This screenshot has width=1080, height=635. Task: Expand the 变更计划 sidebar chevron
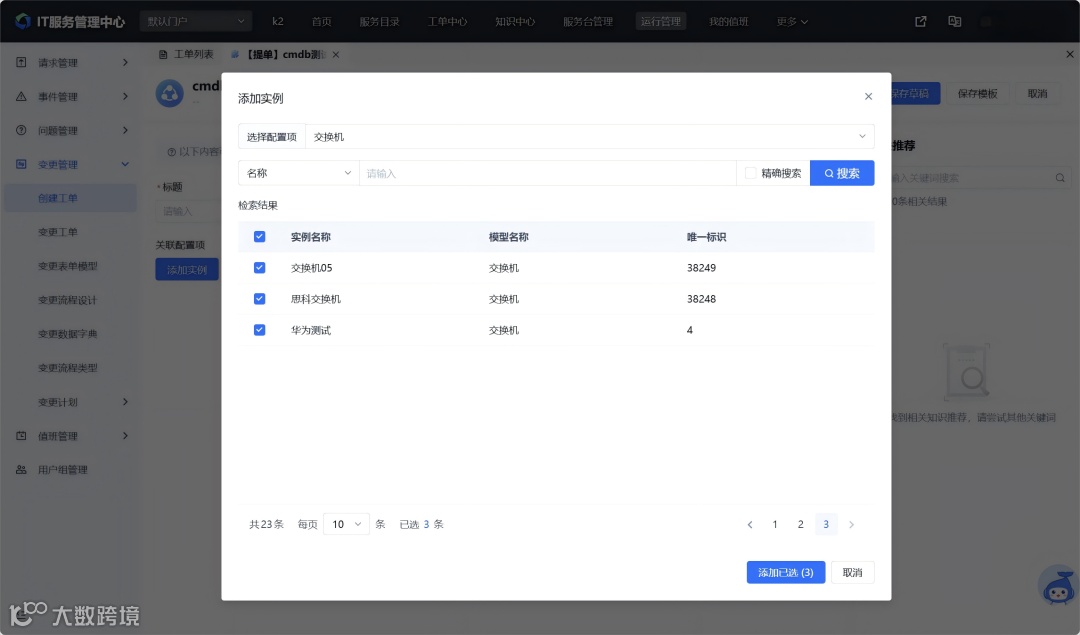click(x=125, y=402)
